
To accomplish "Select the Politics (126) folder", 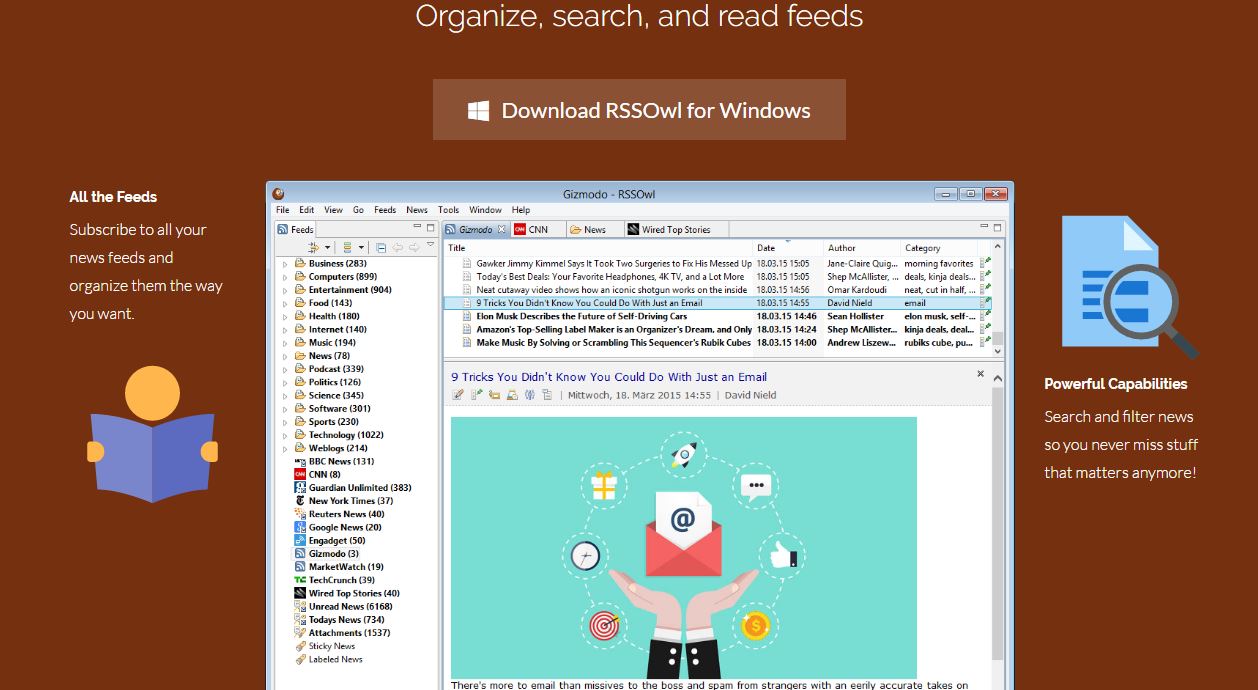I will [x=334, y=382].
